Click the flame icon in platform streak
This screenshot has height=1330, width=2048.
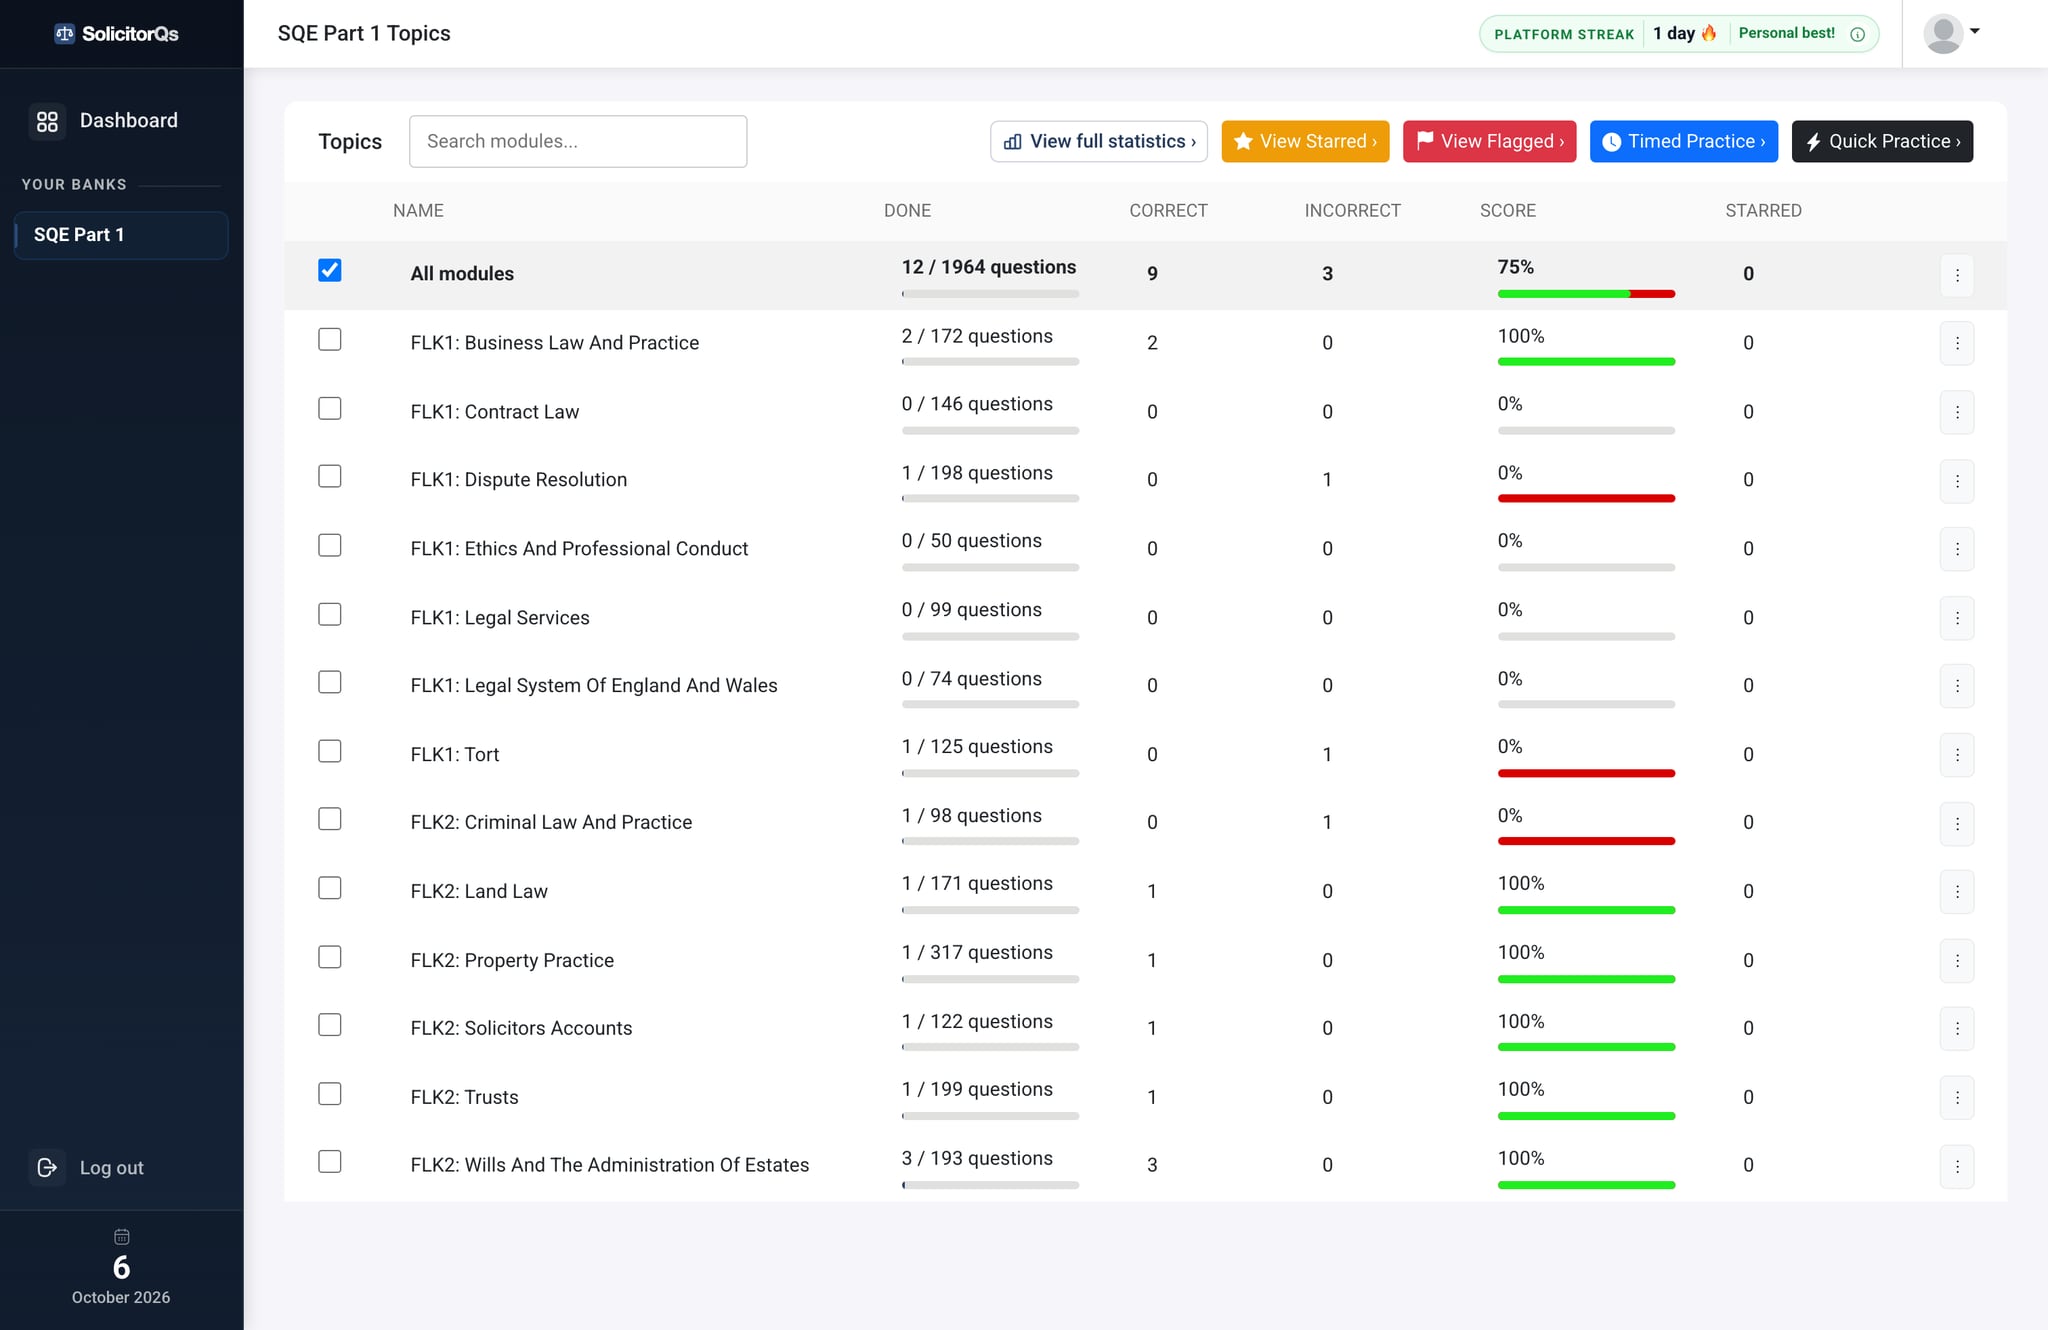1709,33
